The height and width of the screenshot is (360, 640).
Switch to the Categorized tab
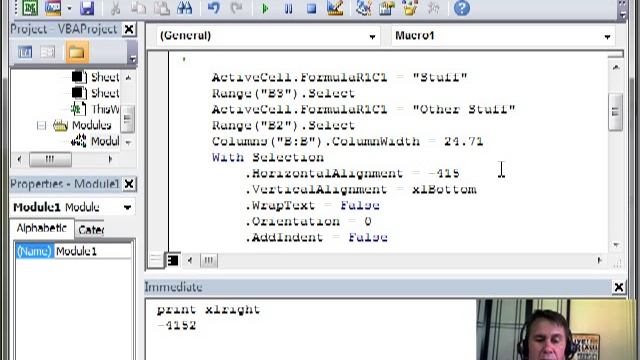tap(91, 230)
